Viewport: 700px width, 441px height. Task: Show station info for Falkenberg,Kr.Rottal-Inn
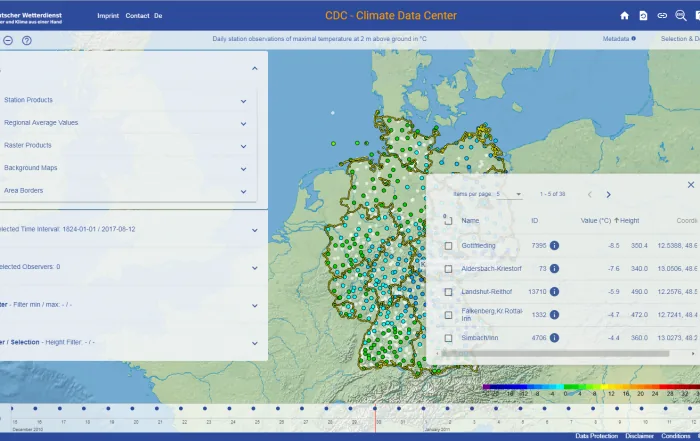tap(554, 315)
